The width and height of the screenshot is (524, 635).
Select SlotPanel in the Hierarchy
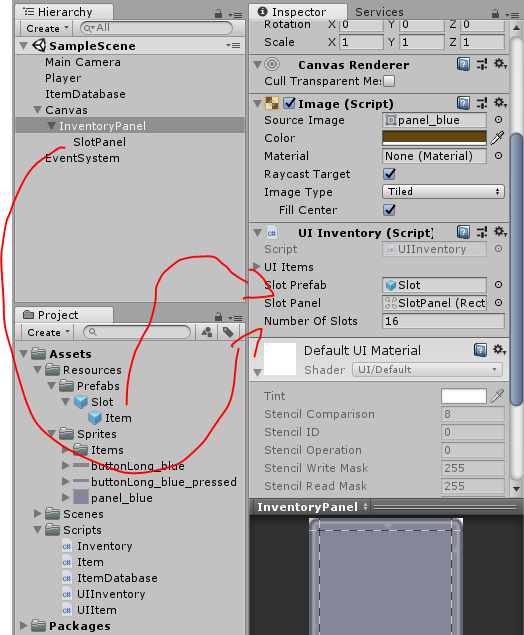[100, 142]
